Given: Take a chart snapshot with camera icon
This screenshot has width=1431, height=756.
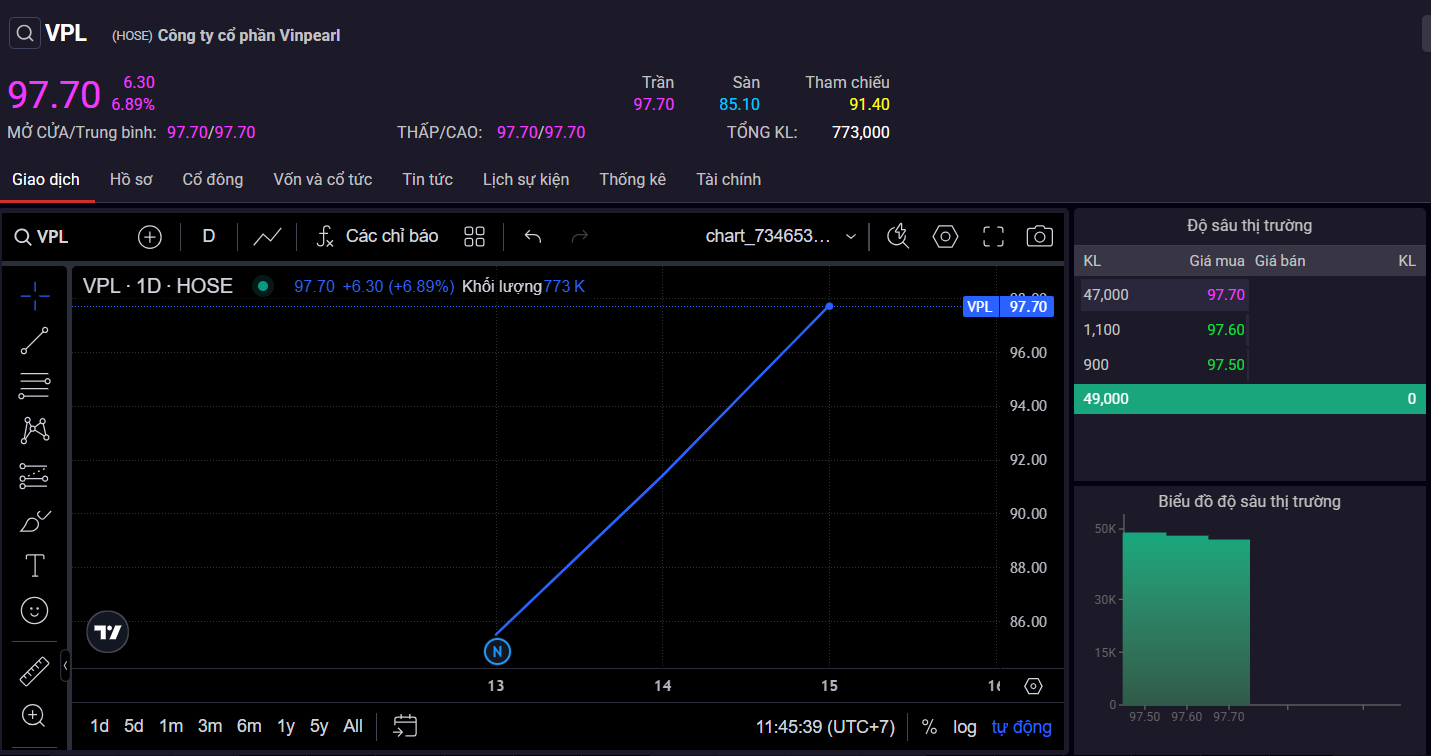Looking at the screenshot, I should [1039, 237].
